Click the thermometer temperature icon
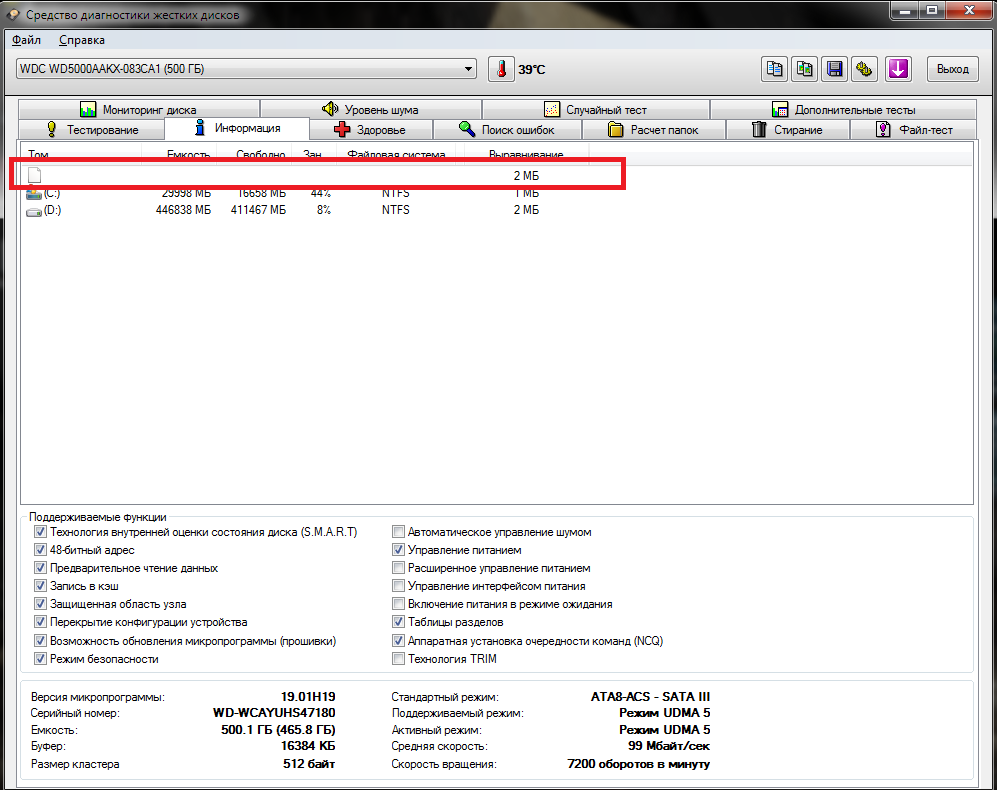Screen dimensions: 997x790 point(501,69)
